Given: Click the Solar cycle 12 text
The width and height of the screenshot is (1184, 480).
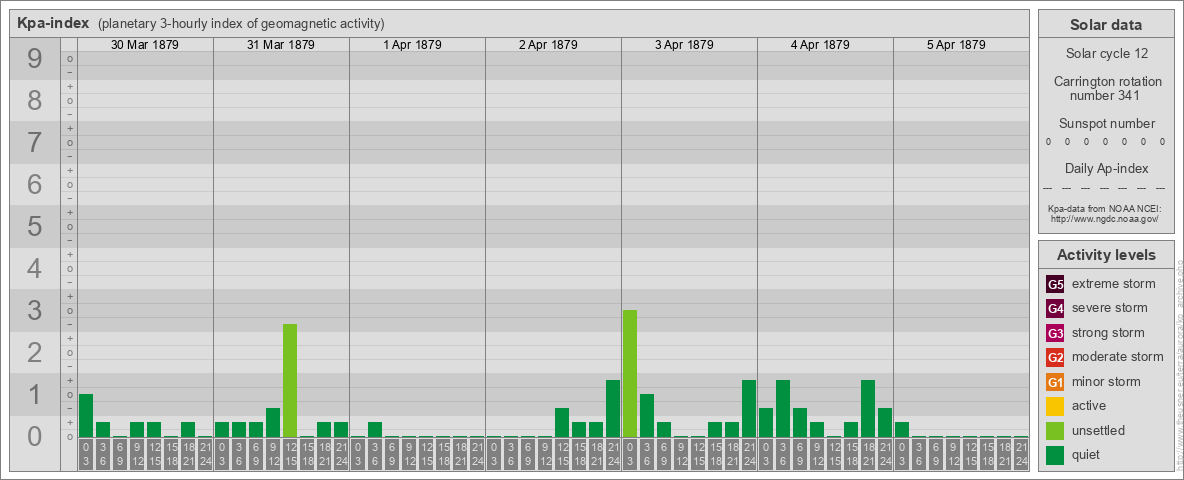Looking at the screenshot, I should (x=1106, y=54).
